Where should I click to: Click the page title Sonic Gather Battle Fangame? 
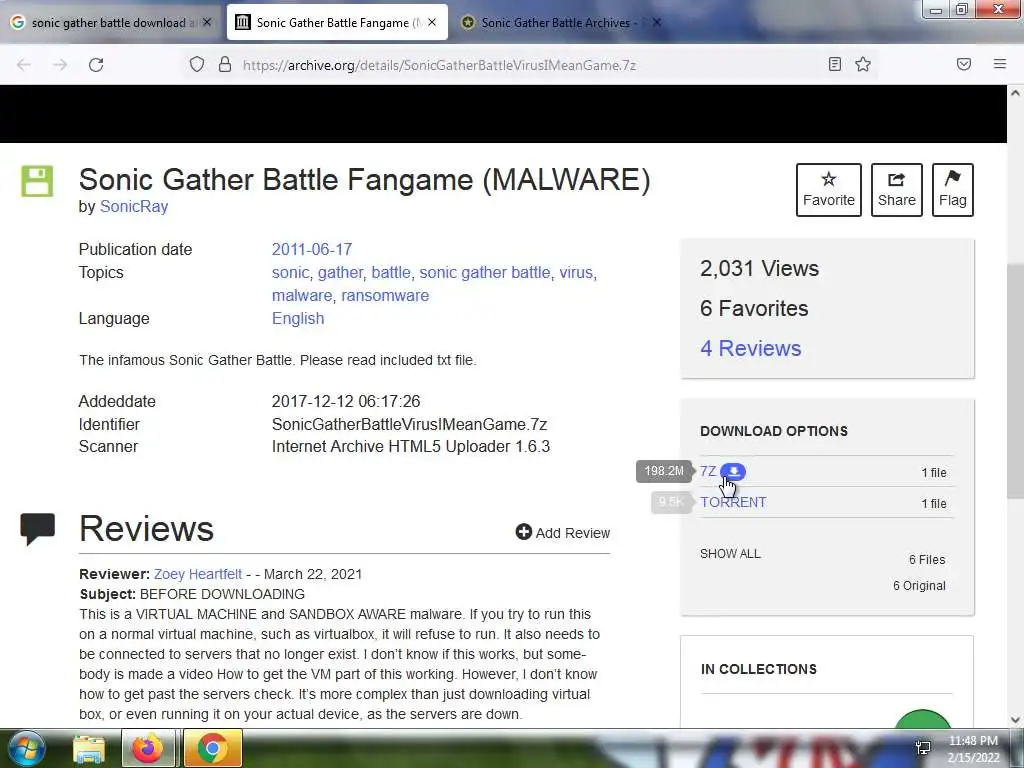pyautogui.click(x=364, y=180)
